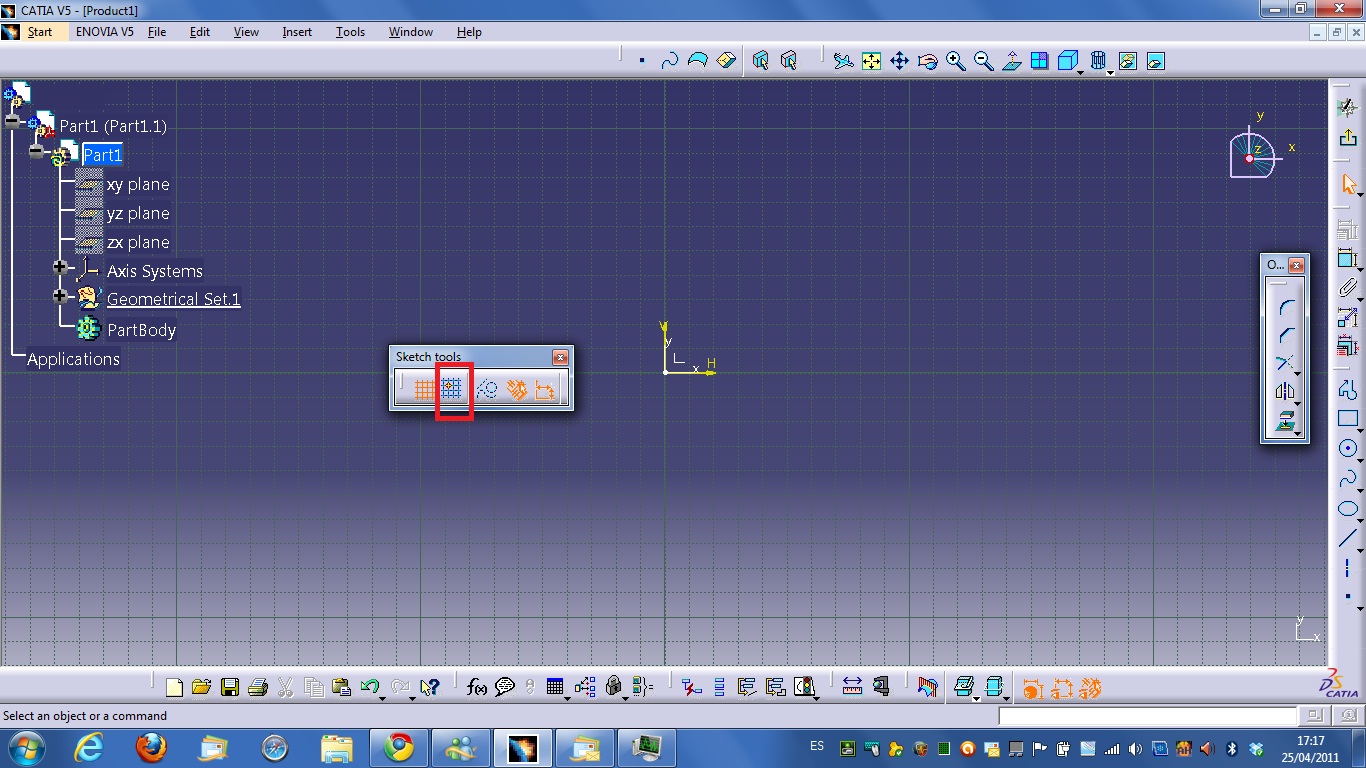1366x768 pixels.
Task: Select the Spline tool in right toolbar
Action: pyautogui.click(x=1348, y=478)
